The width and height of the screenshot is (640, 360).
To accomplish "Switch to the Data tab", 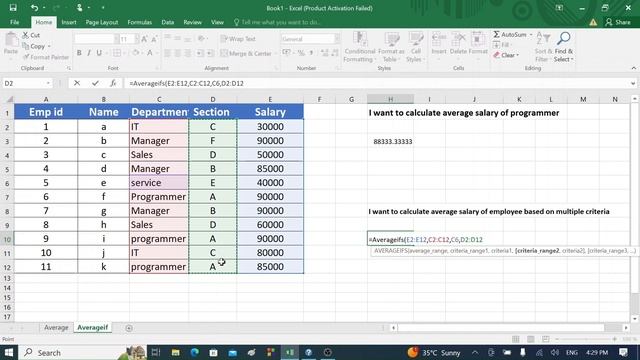I will click(167, 22).
